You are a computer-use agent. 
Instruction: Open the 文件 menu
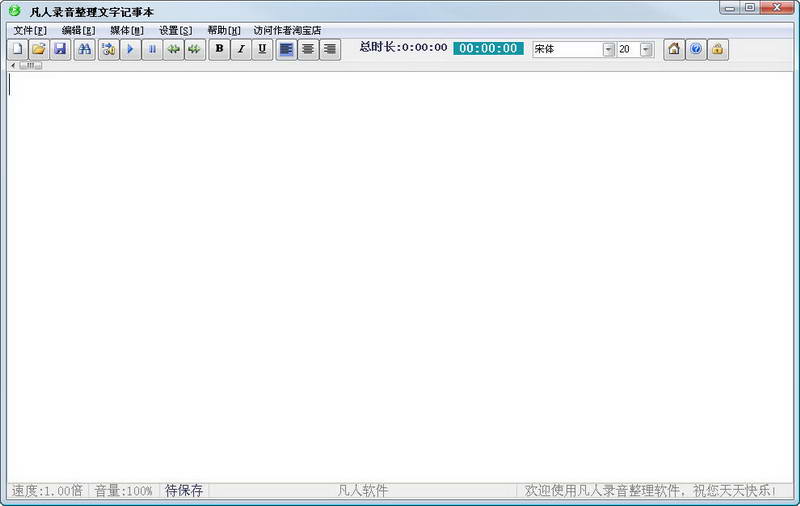(30, 31)
